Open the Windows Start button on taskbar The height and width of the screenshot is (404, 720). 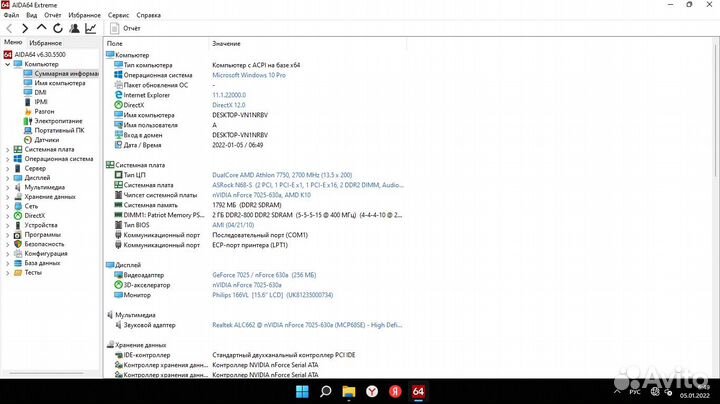pyautogui.click(x=302, y=392)
